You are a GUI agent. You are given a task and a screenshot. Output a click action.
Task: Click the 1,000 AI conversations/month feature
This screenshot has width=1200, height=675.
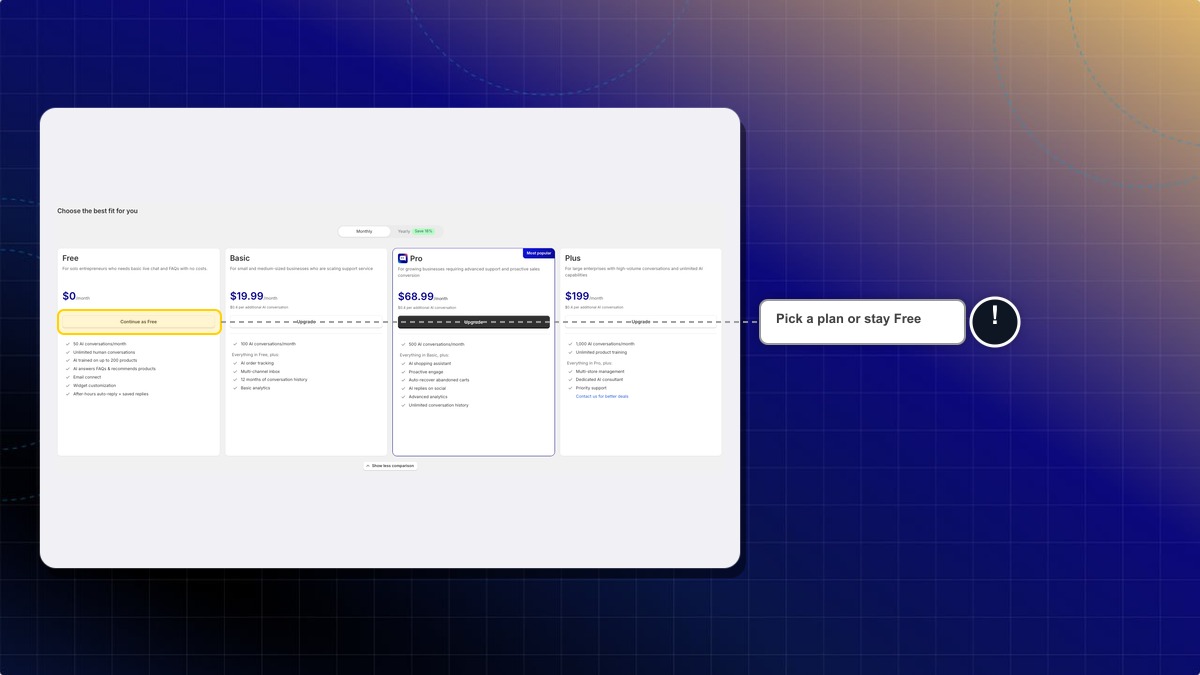(605, 344)
